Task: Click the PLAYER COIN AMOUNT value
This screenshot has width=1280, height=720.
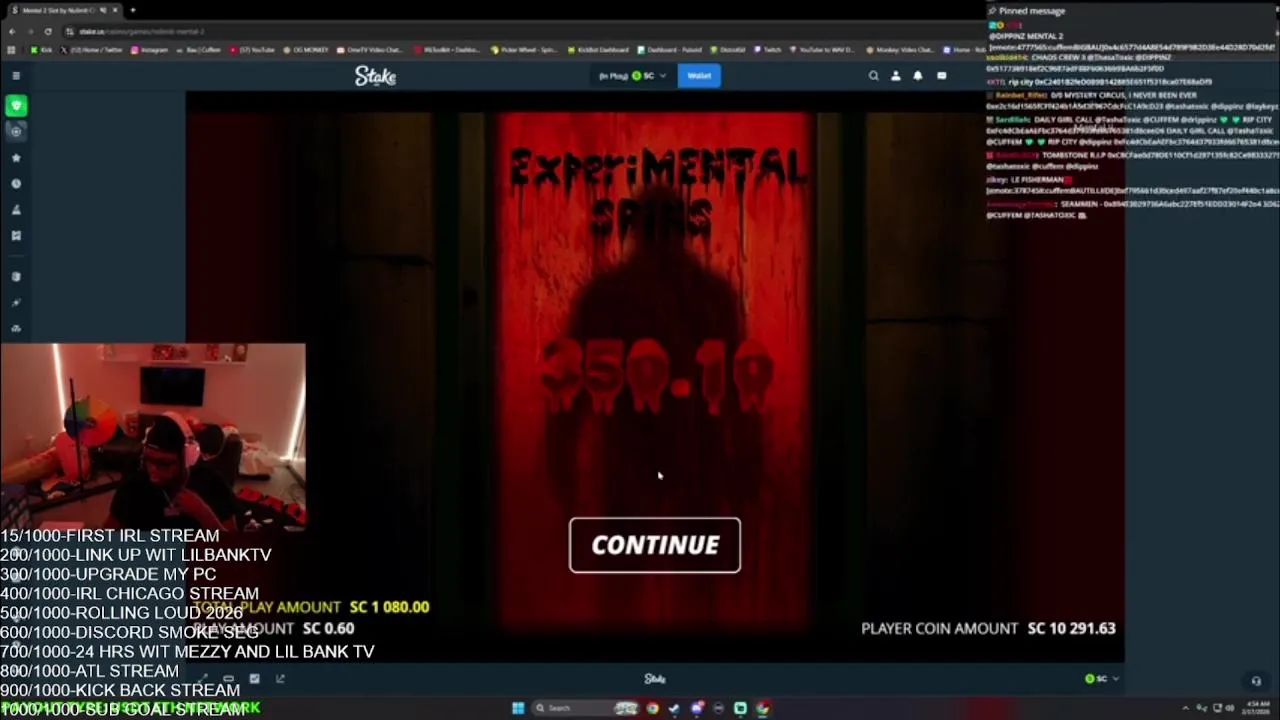Action: 1071,628
